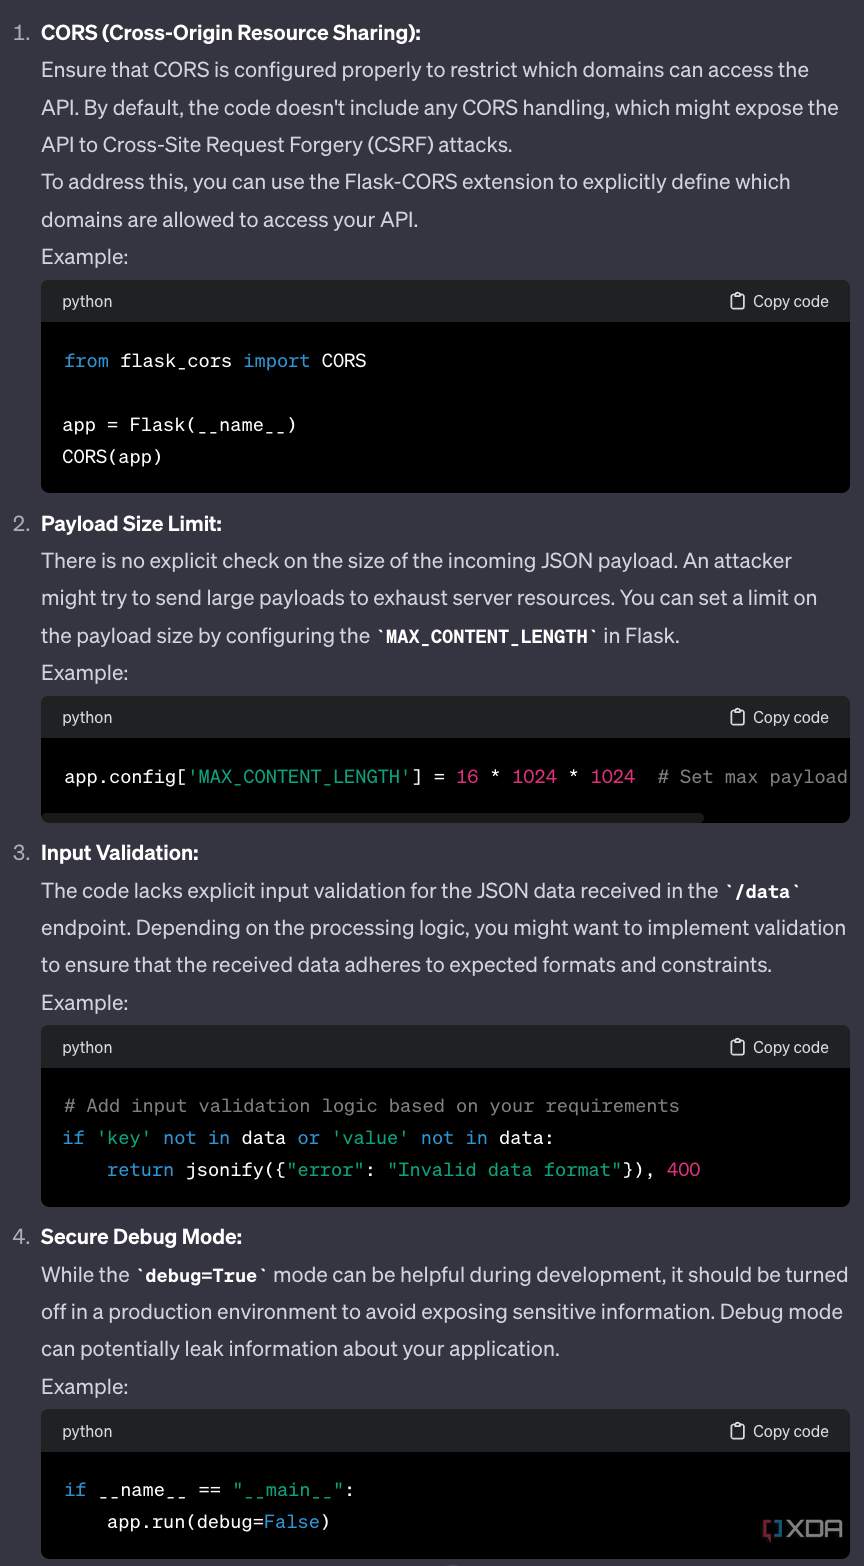Select the Input Validation heading
The width and height of the screenshot is (864, 1566).
click(x=120, y=853)
